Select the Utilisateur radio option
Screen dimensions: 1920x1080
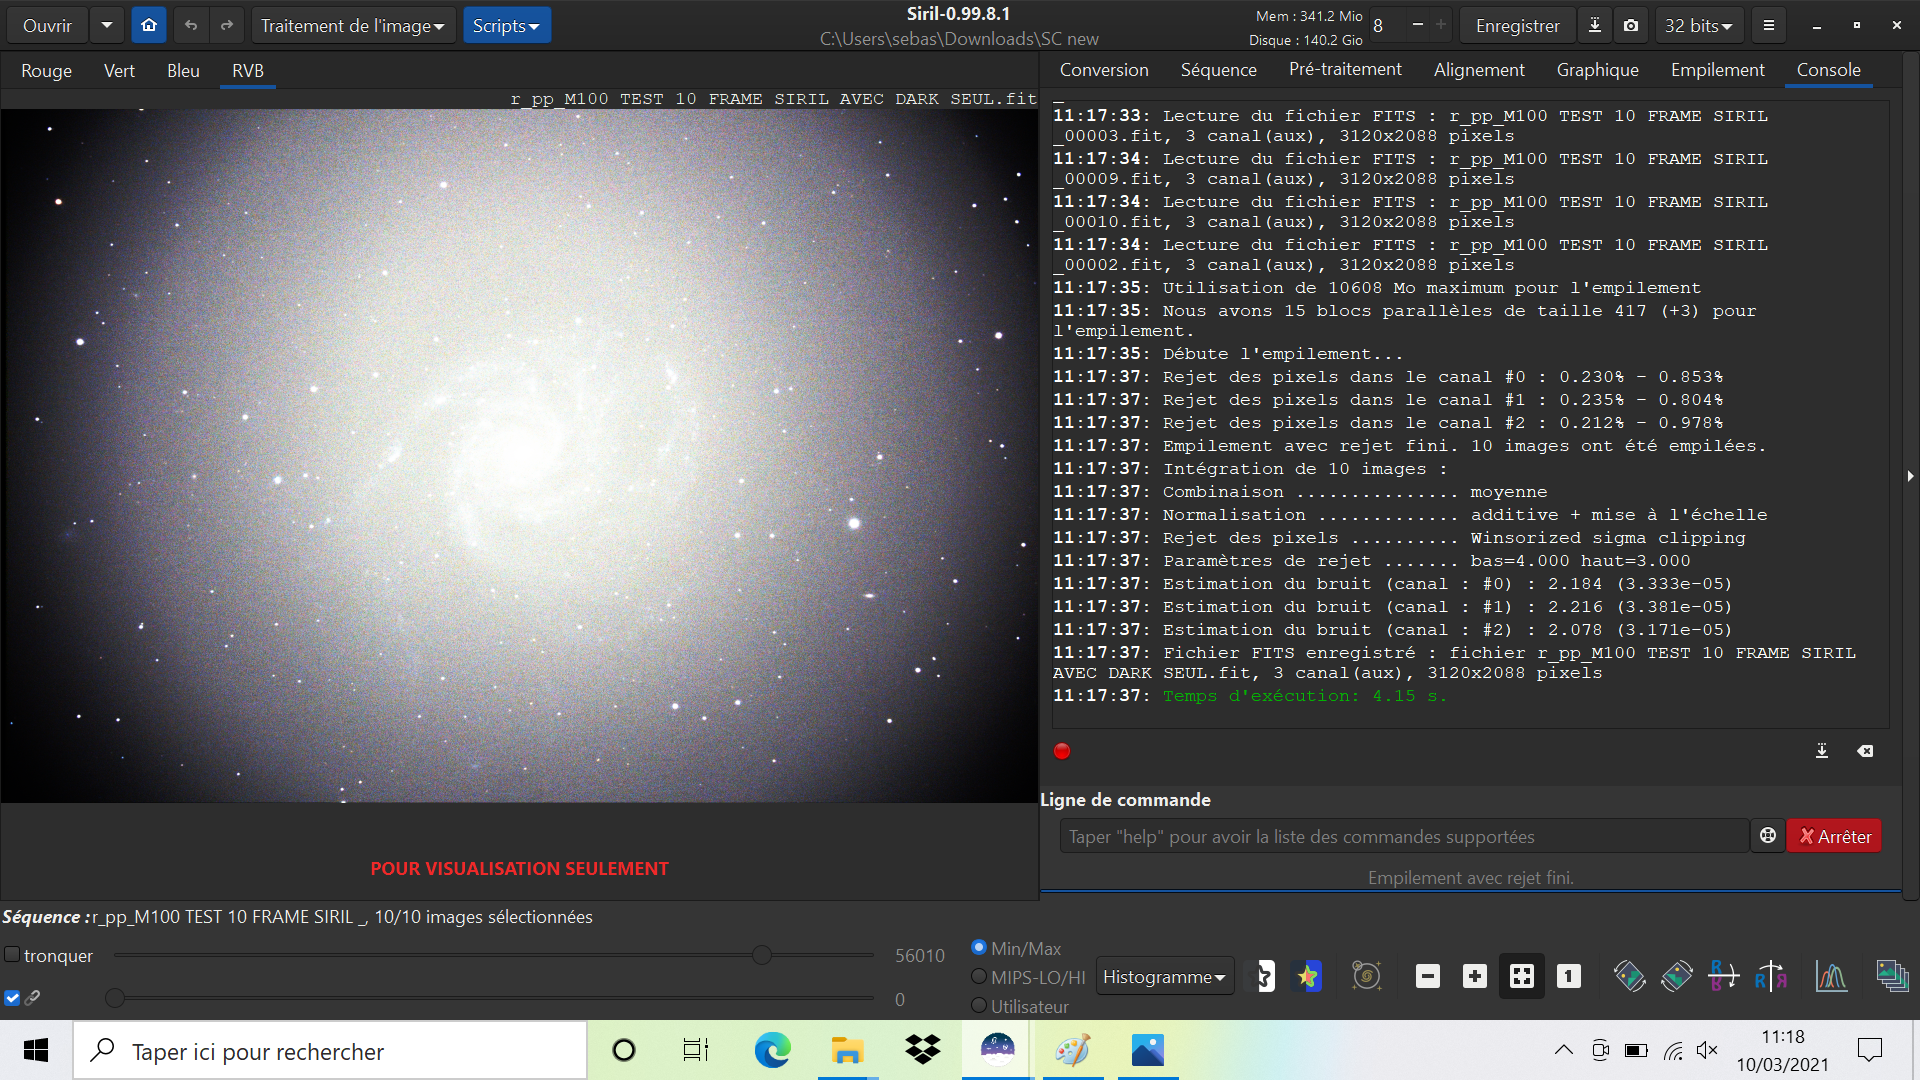pos(979,1006)
